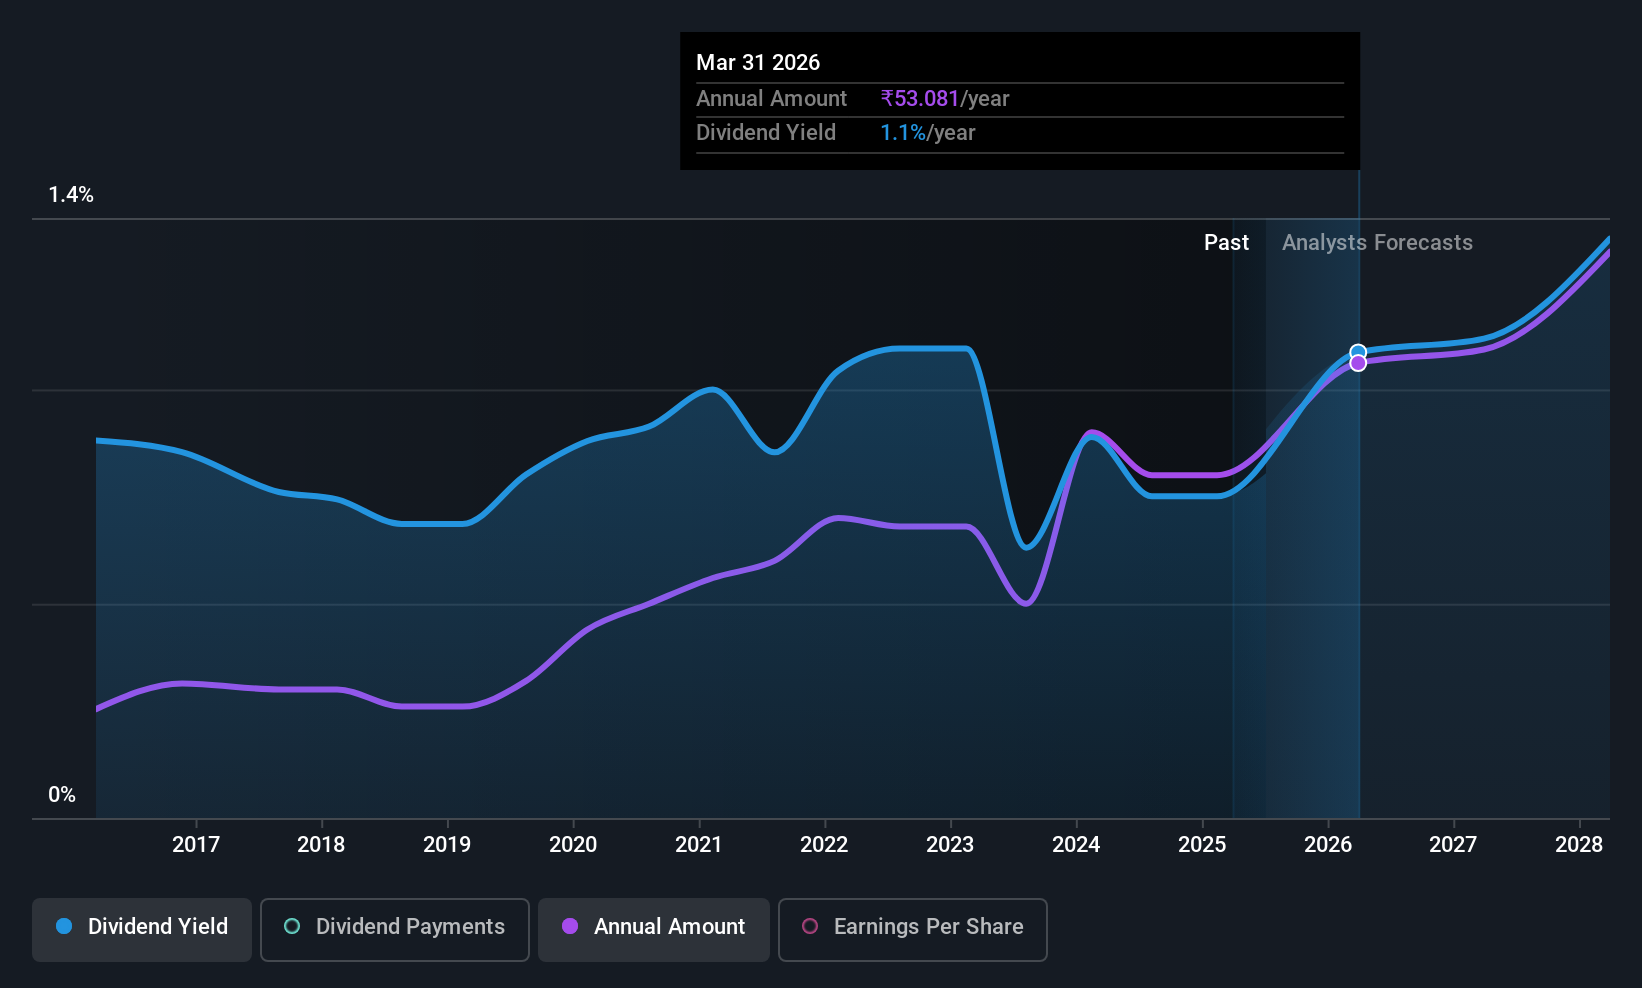
Task: Click the Mar 31 2026 tooltip date
Action: pyautogui.click(x=758, y=62)
